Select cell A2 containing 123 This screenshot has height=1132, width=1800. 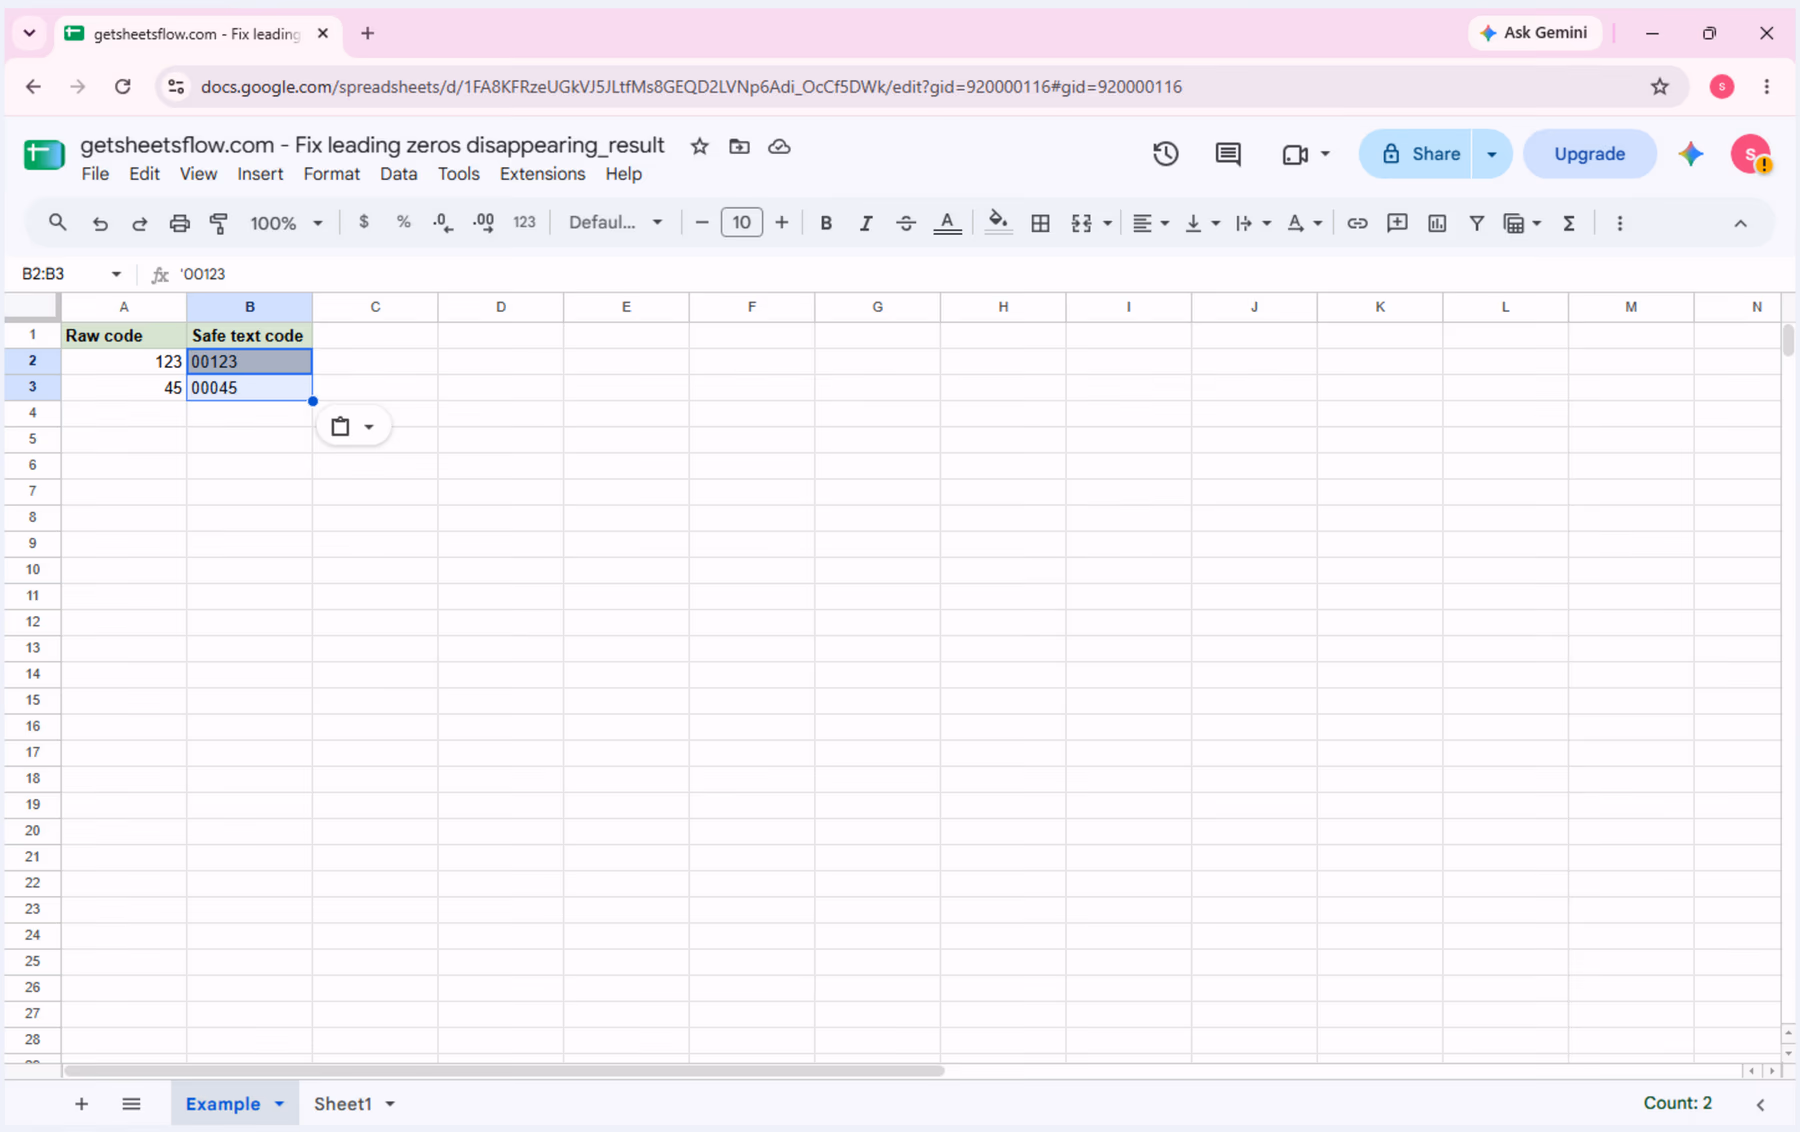(124, 361)
